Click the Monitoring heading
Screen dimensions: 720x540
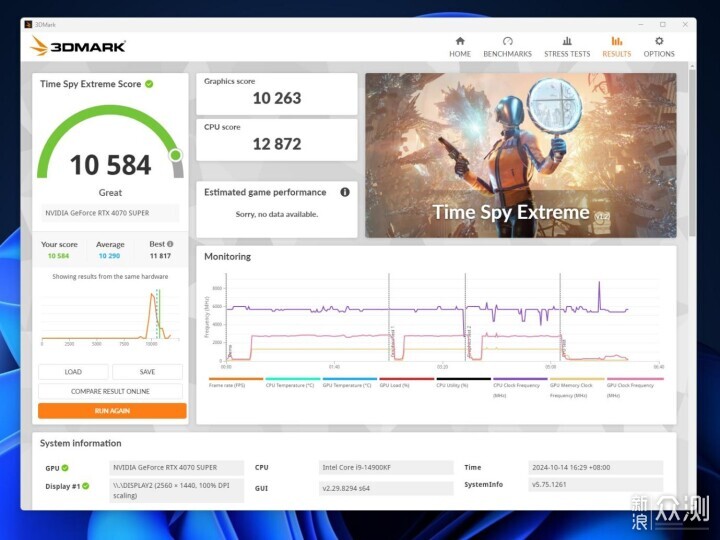click(227, 257)
